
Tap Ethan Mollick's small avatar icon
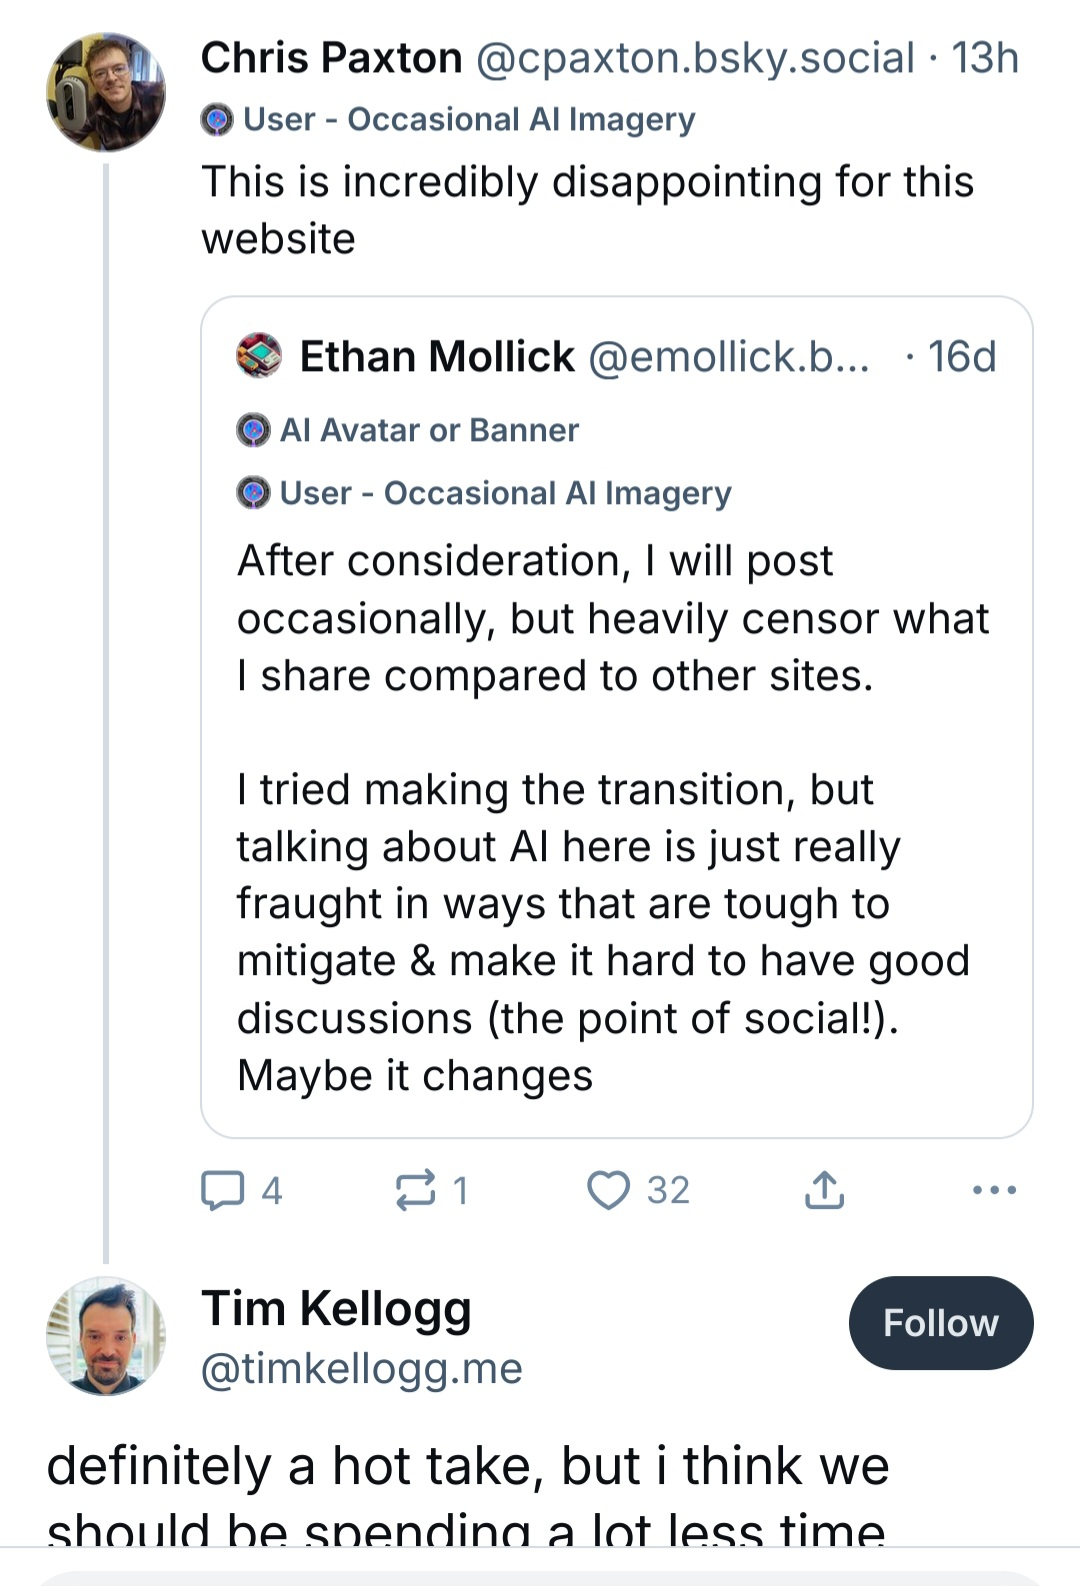259,356
